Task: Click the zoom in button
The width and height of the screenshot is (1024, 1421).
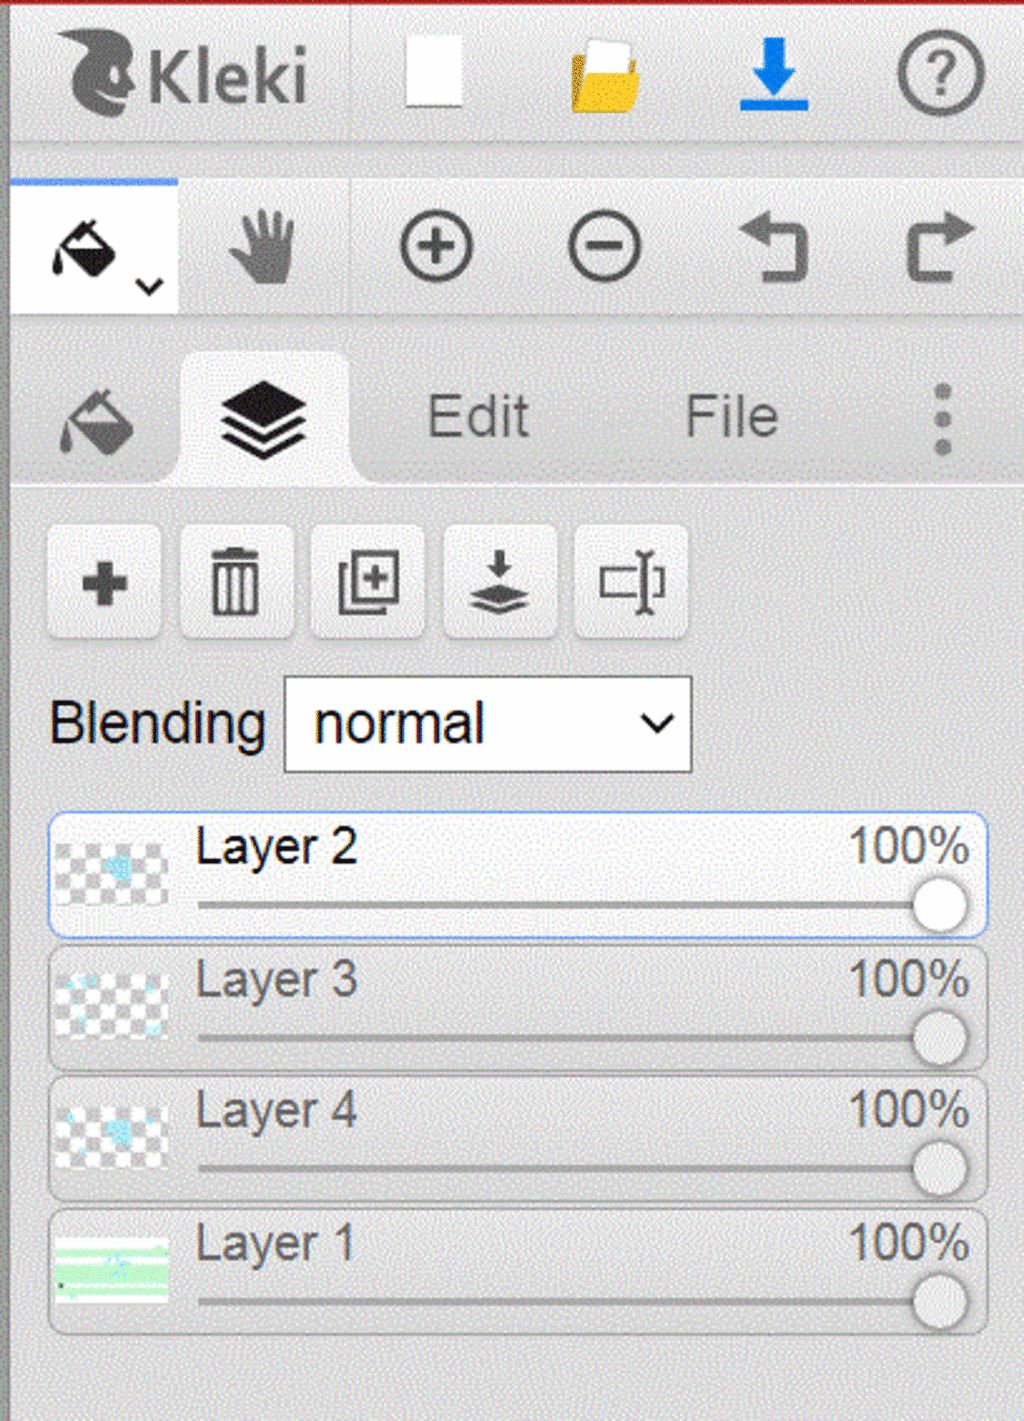Action: click(436, 246)
